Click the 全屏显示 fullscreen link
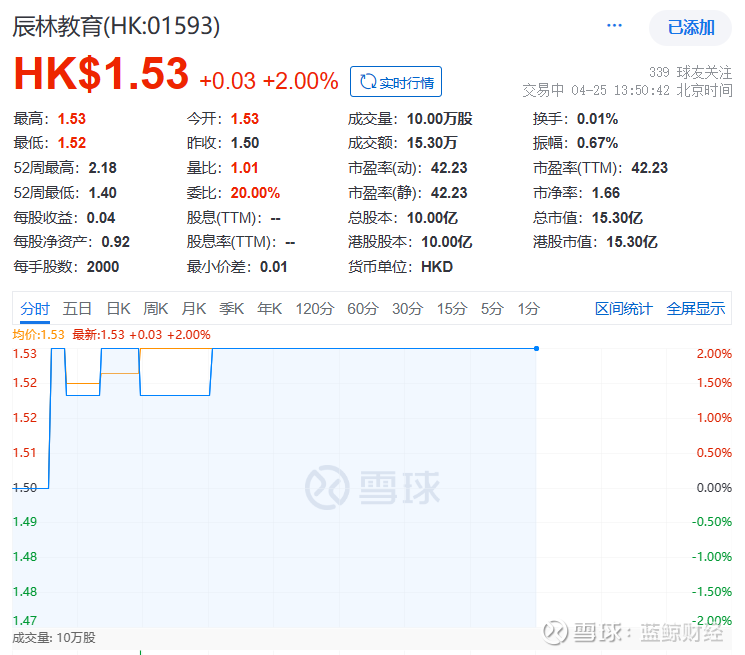The height and width of the screenshot is (655, 745). (x=696, y=309)
